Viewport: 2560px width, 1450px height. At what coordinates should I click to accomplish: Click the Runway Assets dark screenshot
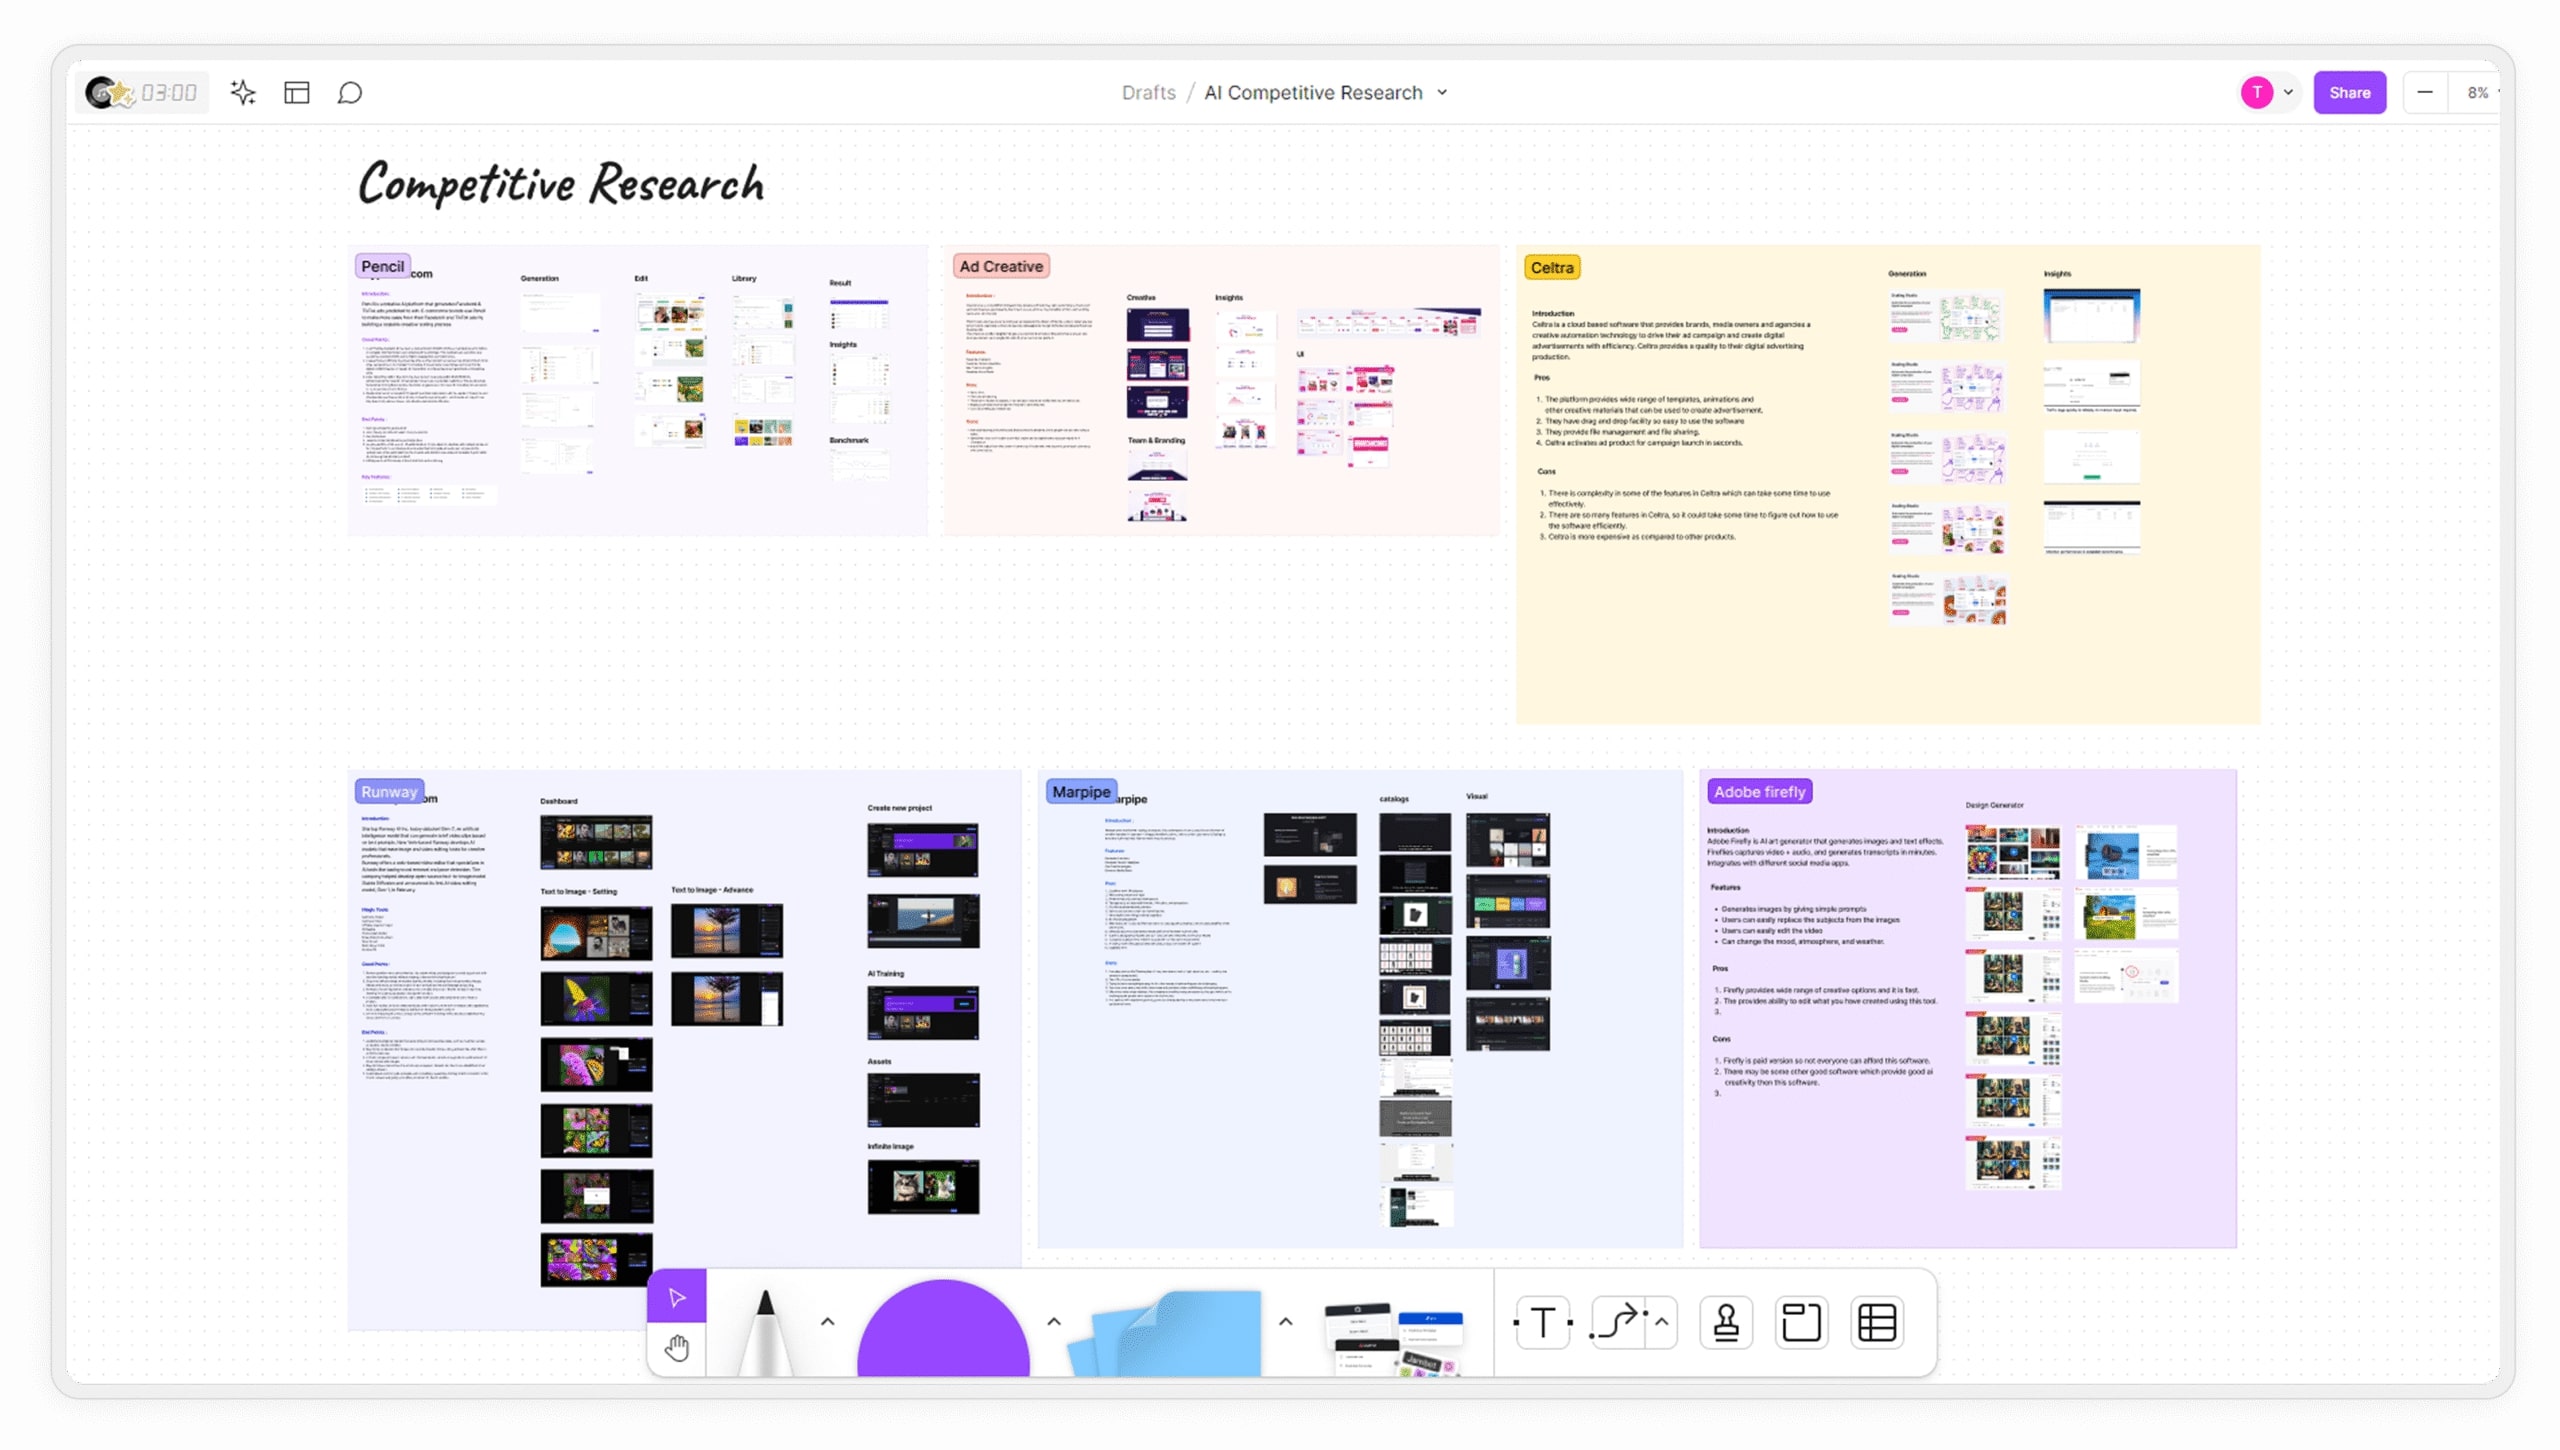tap(923, 1100)
